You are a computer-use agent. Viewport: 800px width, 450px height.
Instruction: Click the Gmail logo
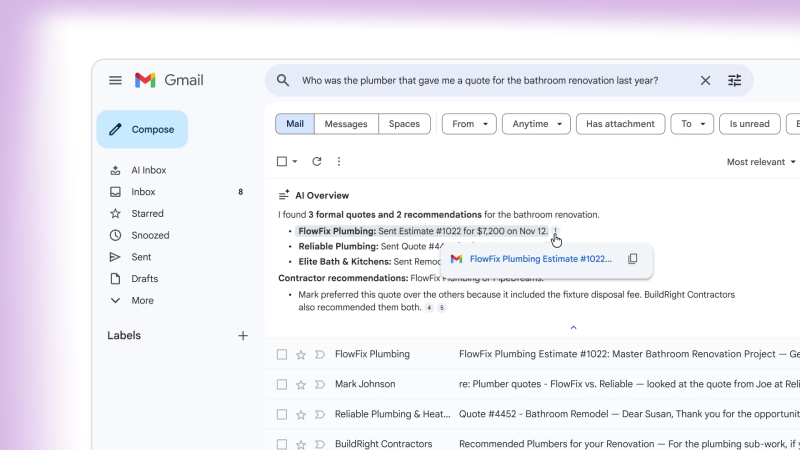(169, 80)
